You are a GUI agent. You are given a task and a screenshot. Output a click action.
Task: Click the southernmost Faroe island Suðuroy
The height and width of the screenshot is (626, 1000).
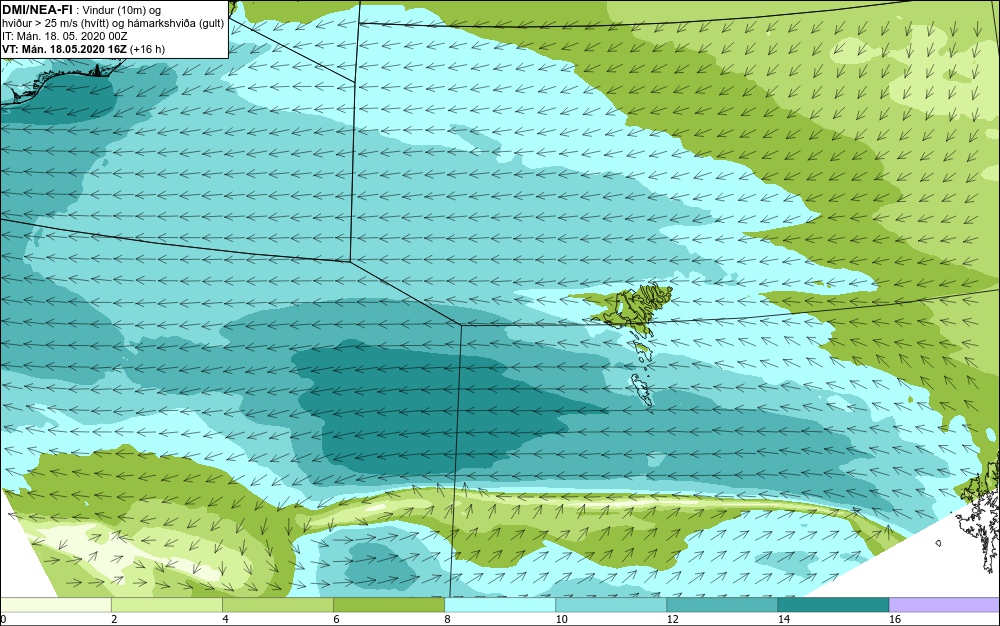point(642,389)
